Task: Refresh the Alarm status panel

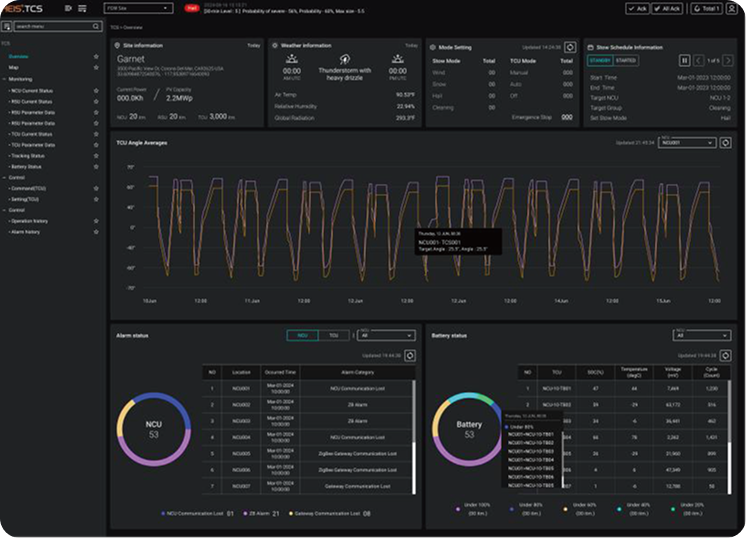Action: [x=412, y=355]
